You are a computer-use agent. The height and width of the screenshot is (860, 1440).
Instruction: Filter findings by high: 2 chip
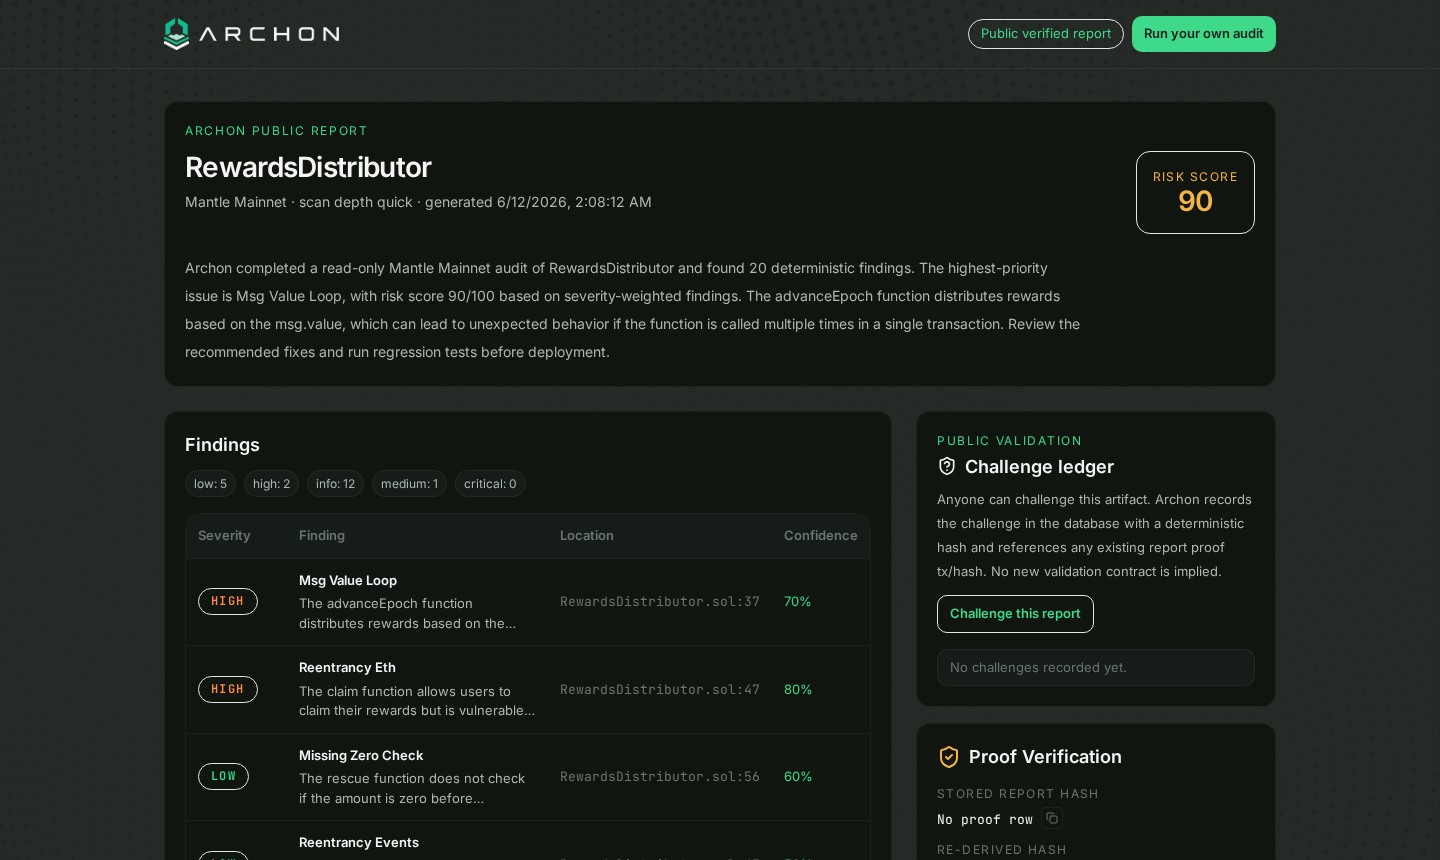(x=271, y=484)
